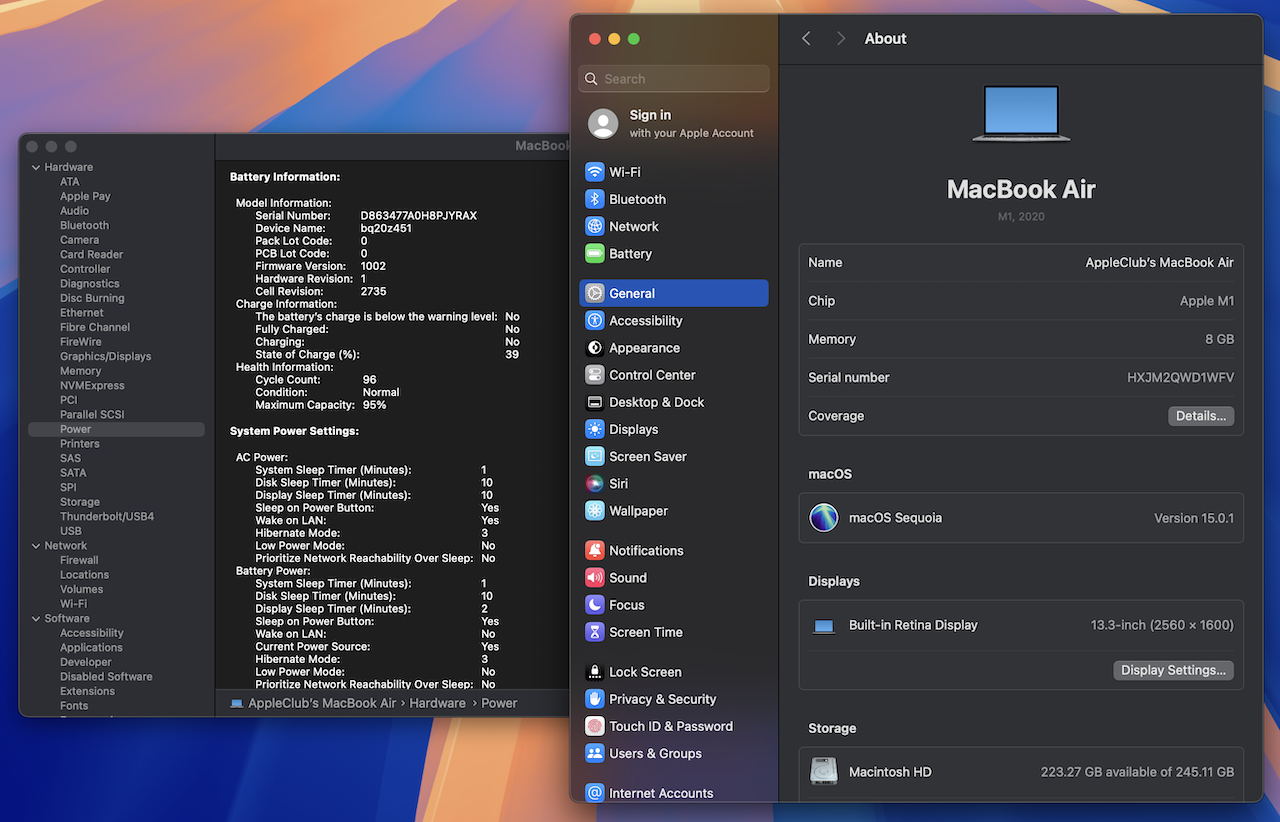Open the Focus moon icon
The width and height of the screenshot is (1280, 822).
click(x=595, y=604)
